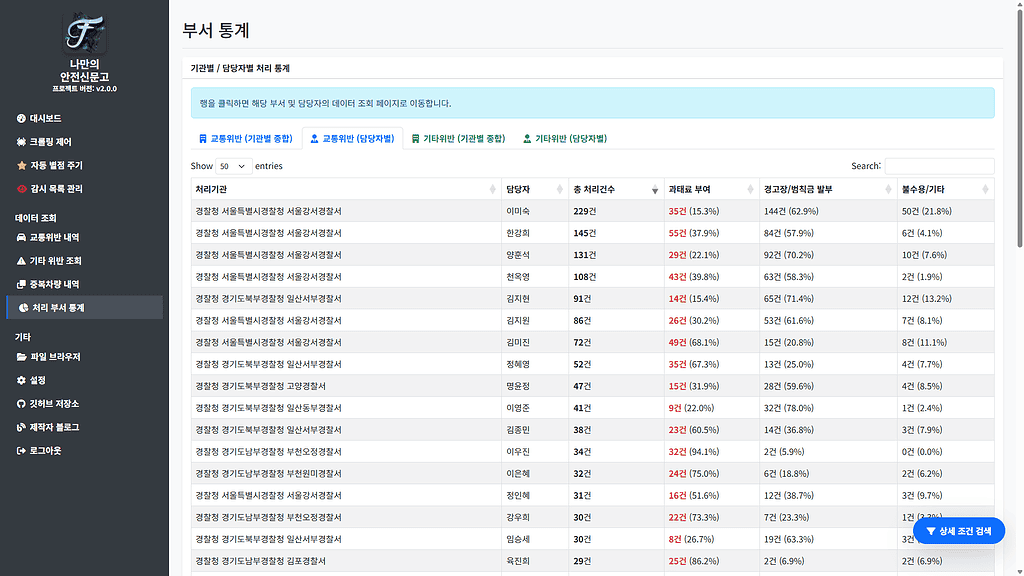Select the 자동 벌점 주기 star icon
This screenshot has height=576, width=1024.
pyautogui.click(x=21, y=165)
